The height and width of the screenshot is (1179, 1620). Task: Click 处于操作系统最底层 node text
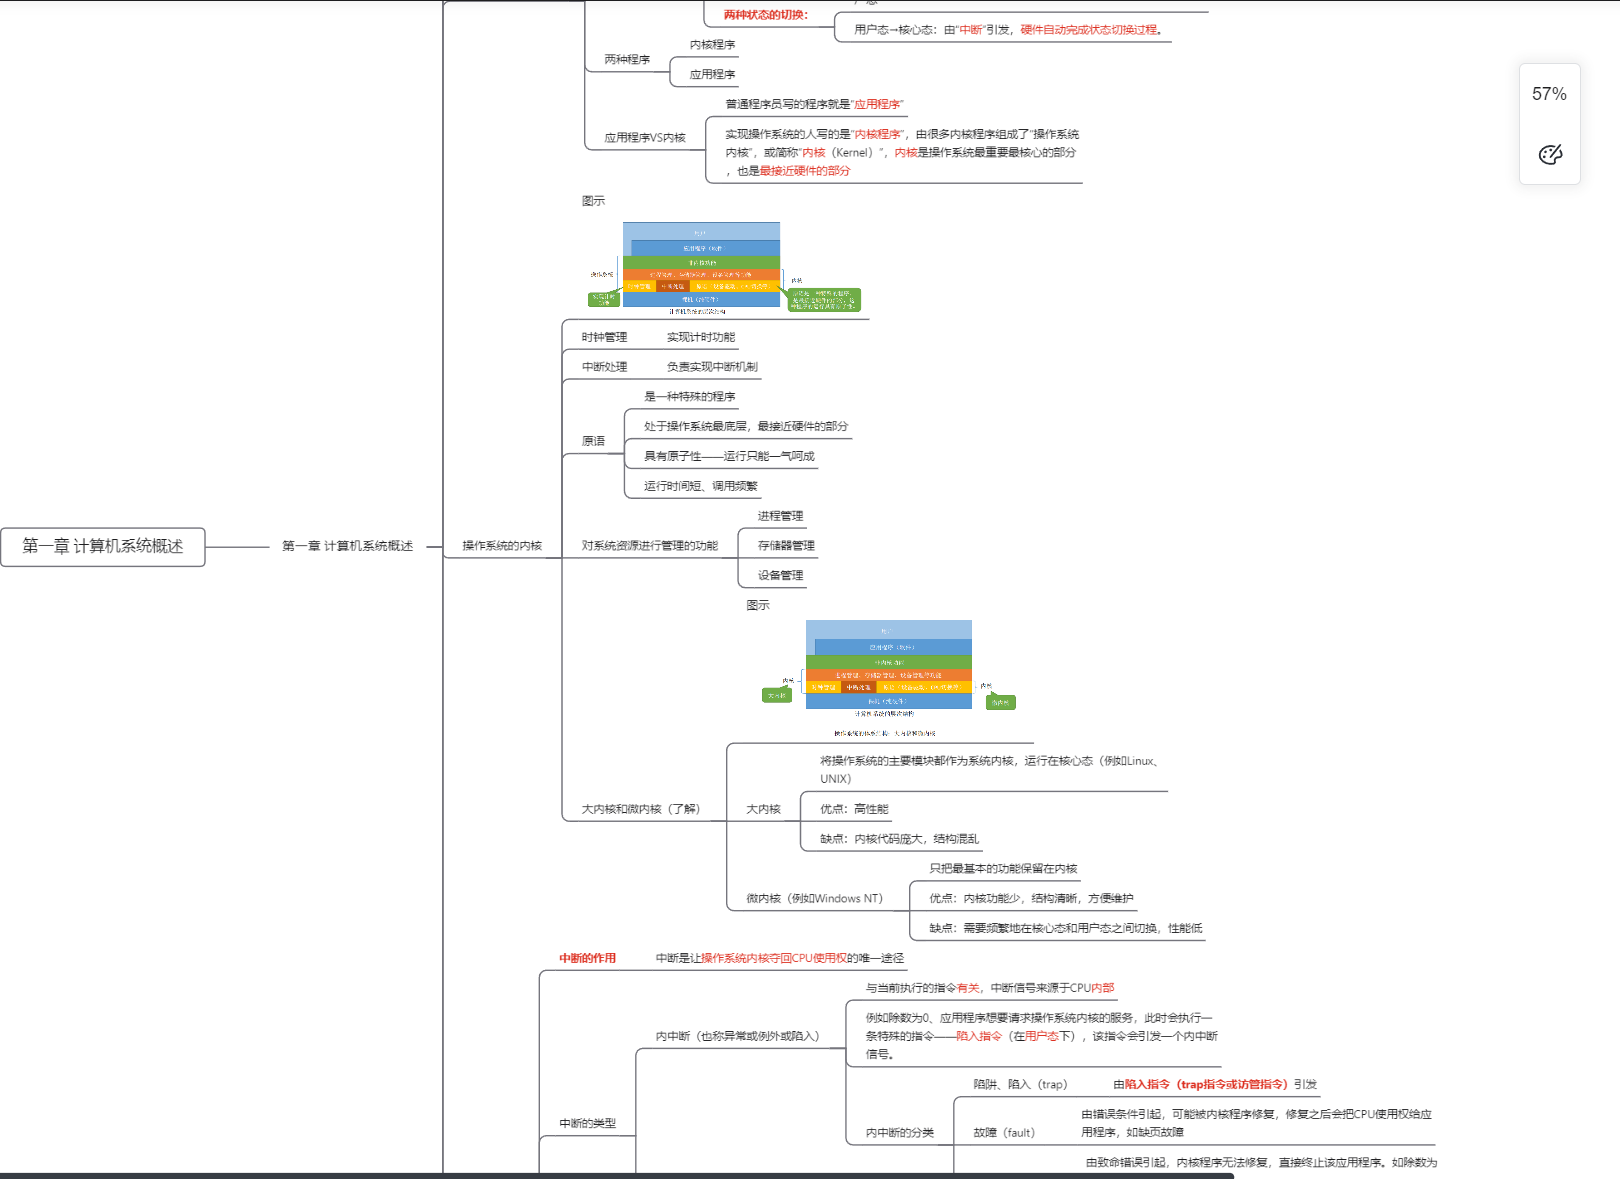[x=746, y=427]
